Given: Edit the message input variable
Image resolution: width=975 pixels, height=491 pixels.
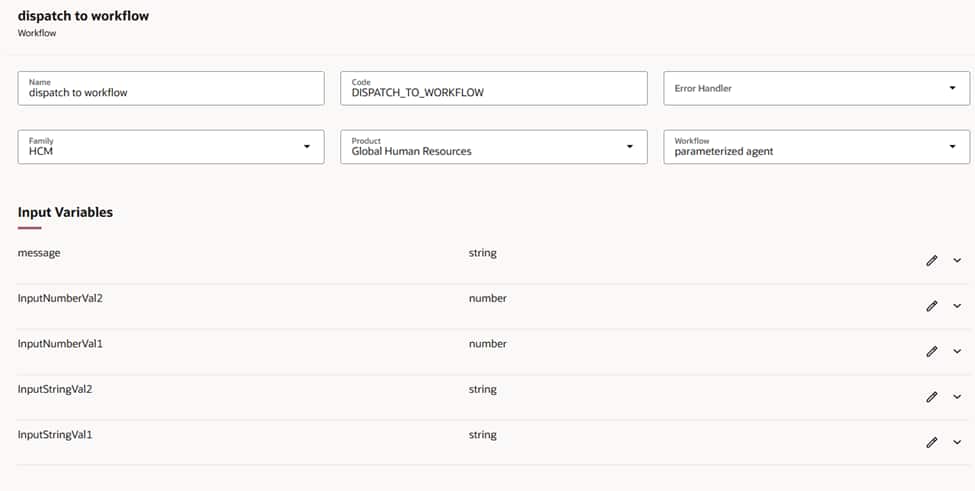Looking at the screenshot, I should click(x=932, y=261).
